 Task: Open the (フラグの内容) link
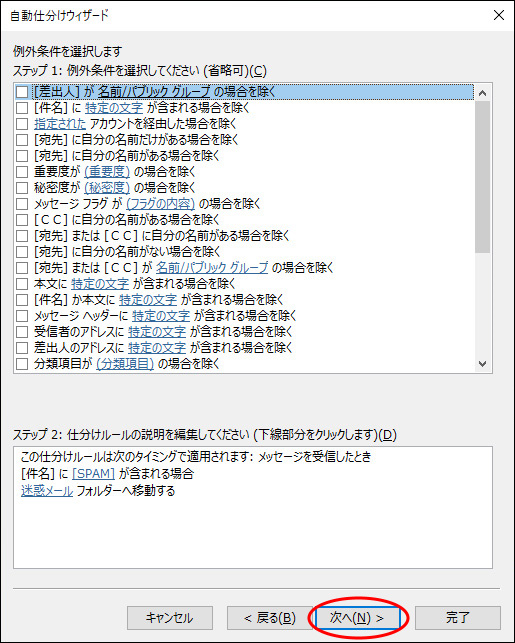click(160, 204)
